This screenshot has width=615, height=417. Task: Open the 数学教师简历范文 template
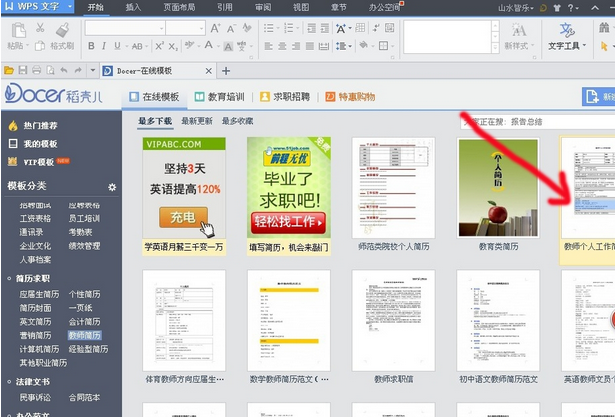pyautogui.click(x=289, y=320)
